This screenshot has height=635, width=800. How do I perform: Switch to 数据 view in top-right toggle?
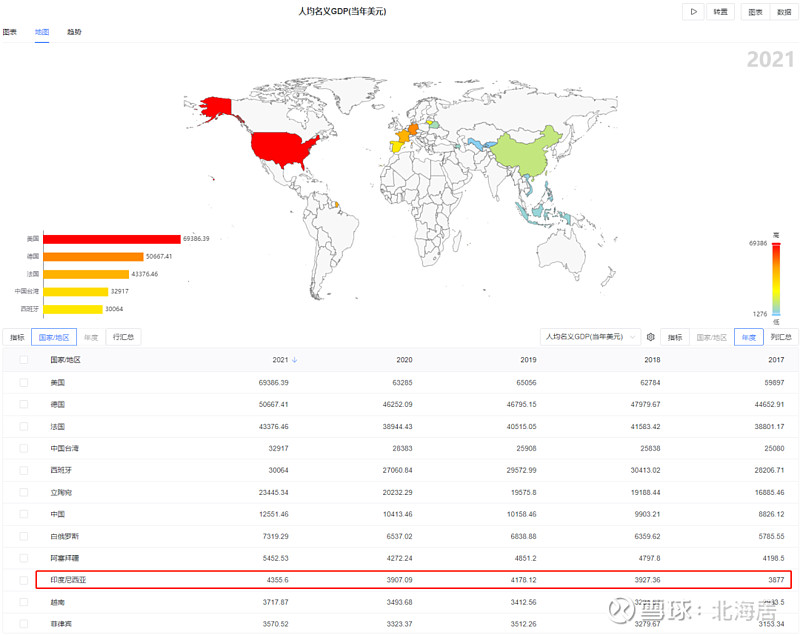pyautogui.click(x=784, y=12)
